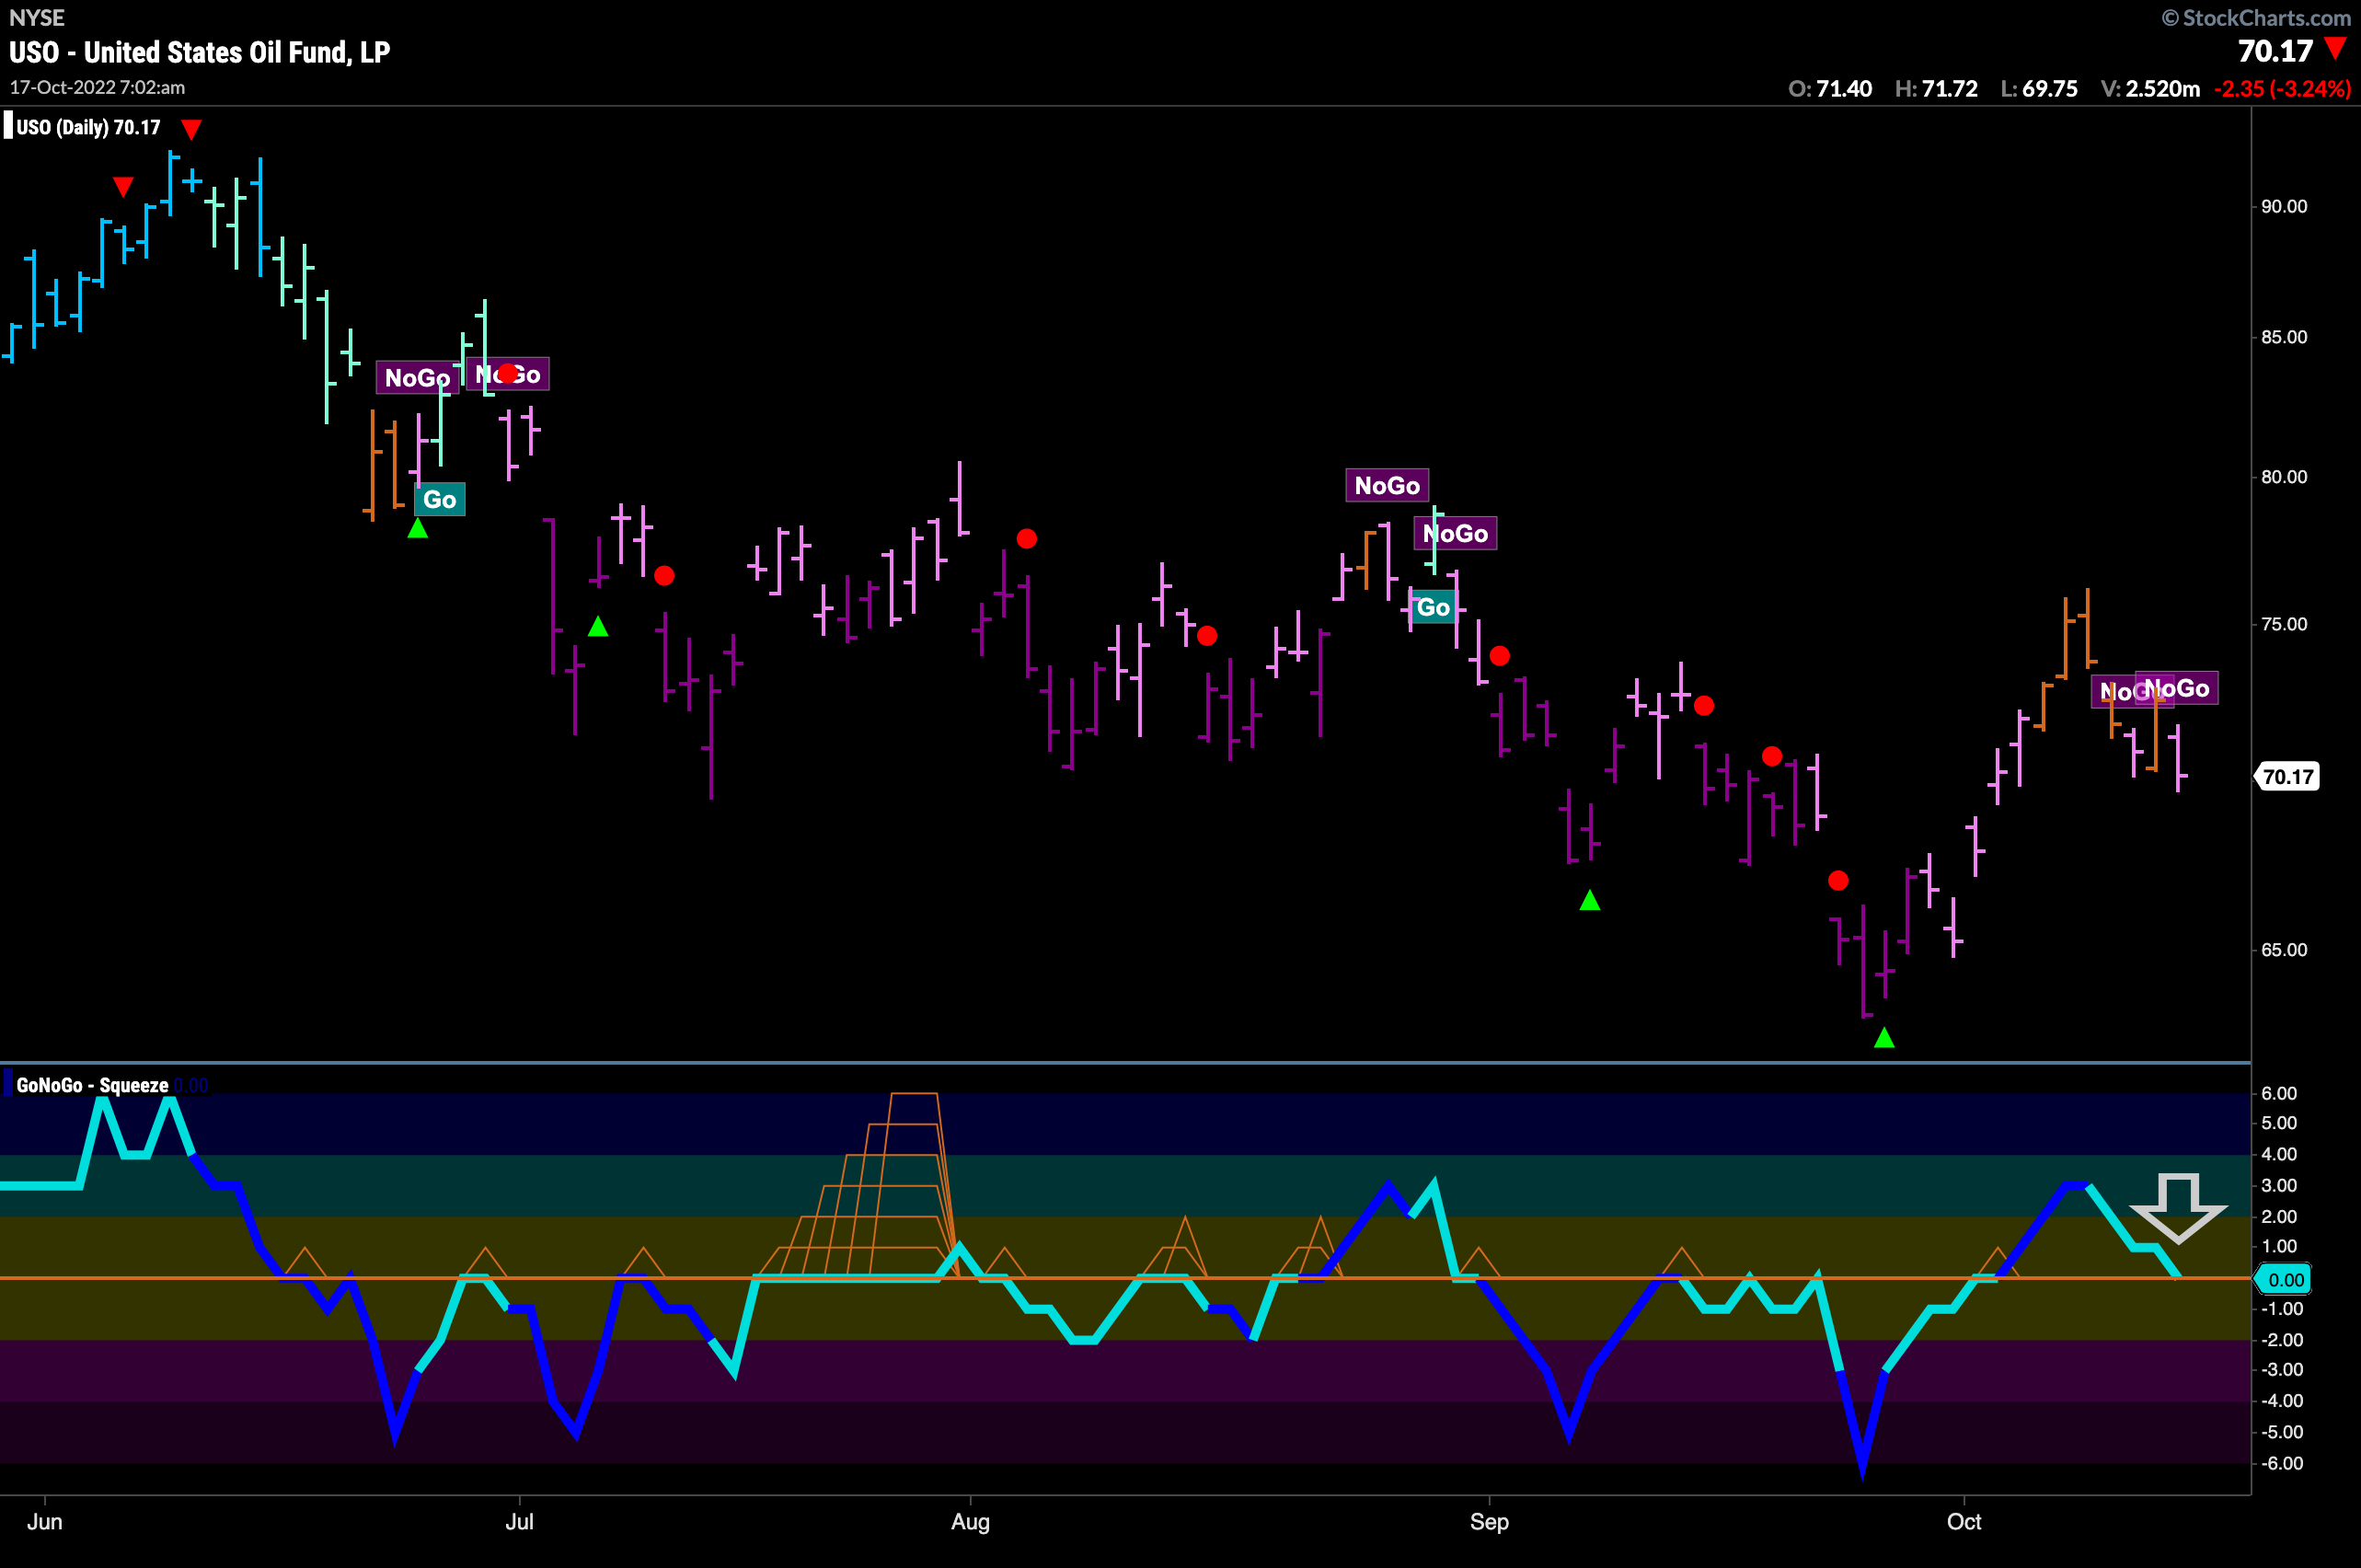Click the NYSE exchange label
2361x1568 pixels.
pyautogui.click(x=37, y=18)
